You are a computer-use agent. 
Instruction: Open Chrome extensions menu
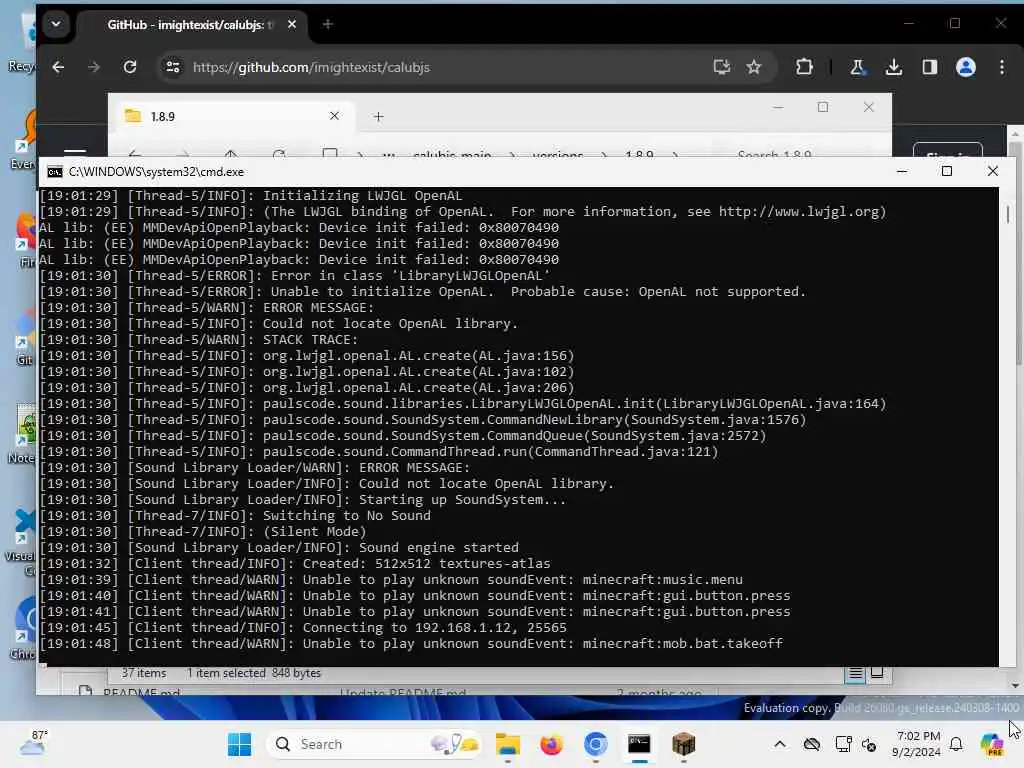click(805, 67)
